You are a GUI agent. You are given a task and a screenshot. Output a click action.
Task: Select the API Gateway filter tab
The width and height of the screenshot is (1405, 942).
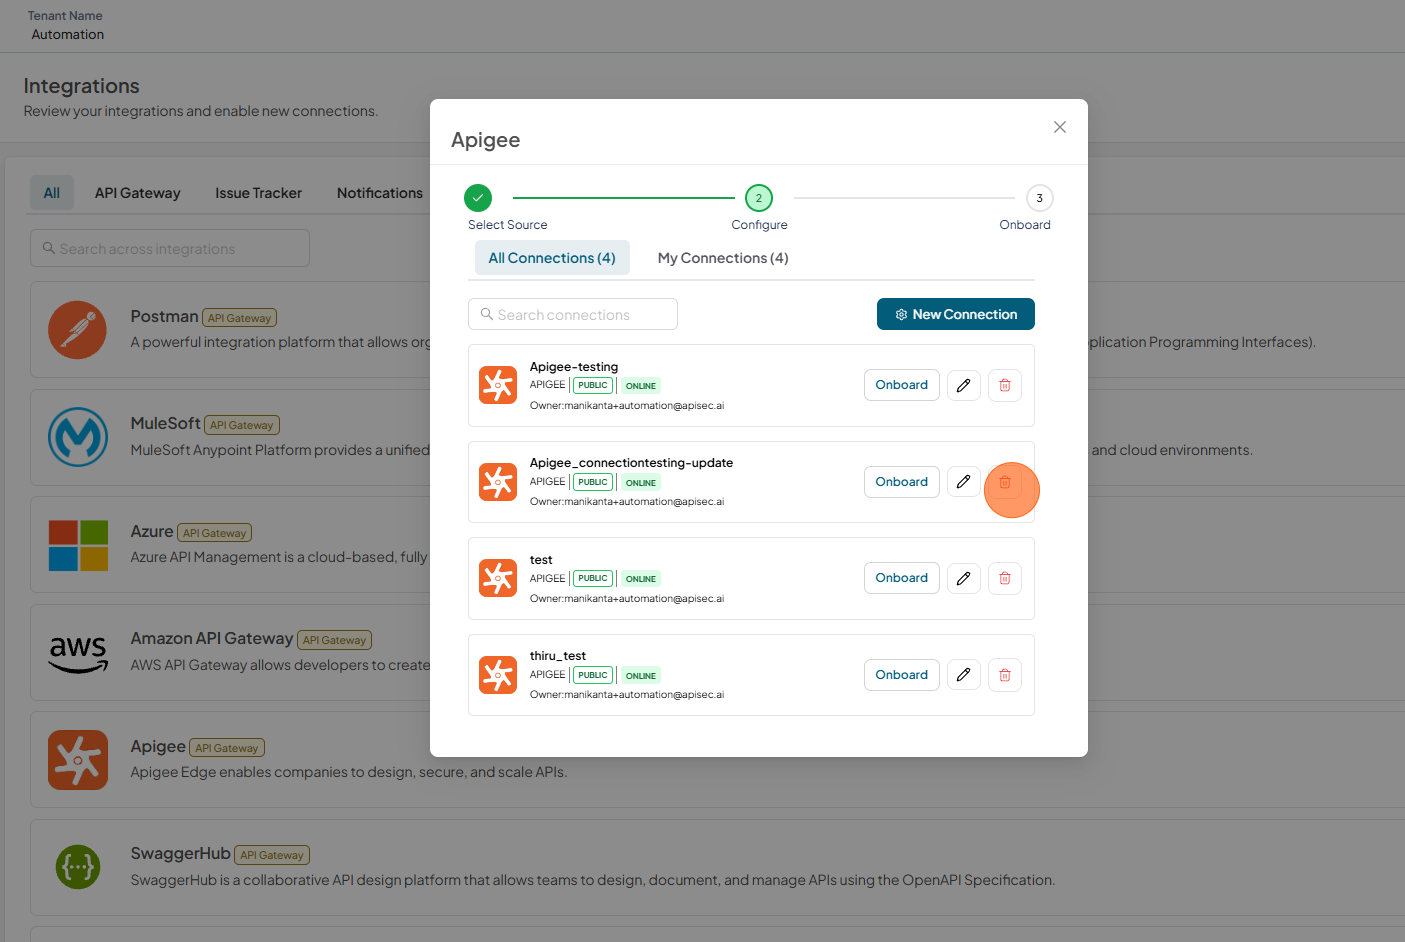click(138, 193)
